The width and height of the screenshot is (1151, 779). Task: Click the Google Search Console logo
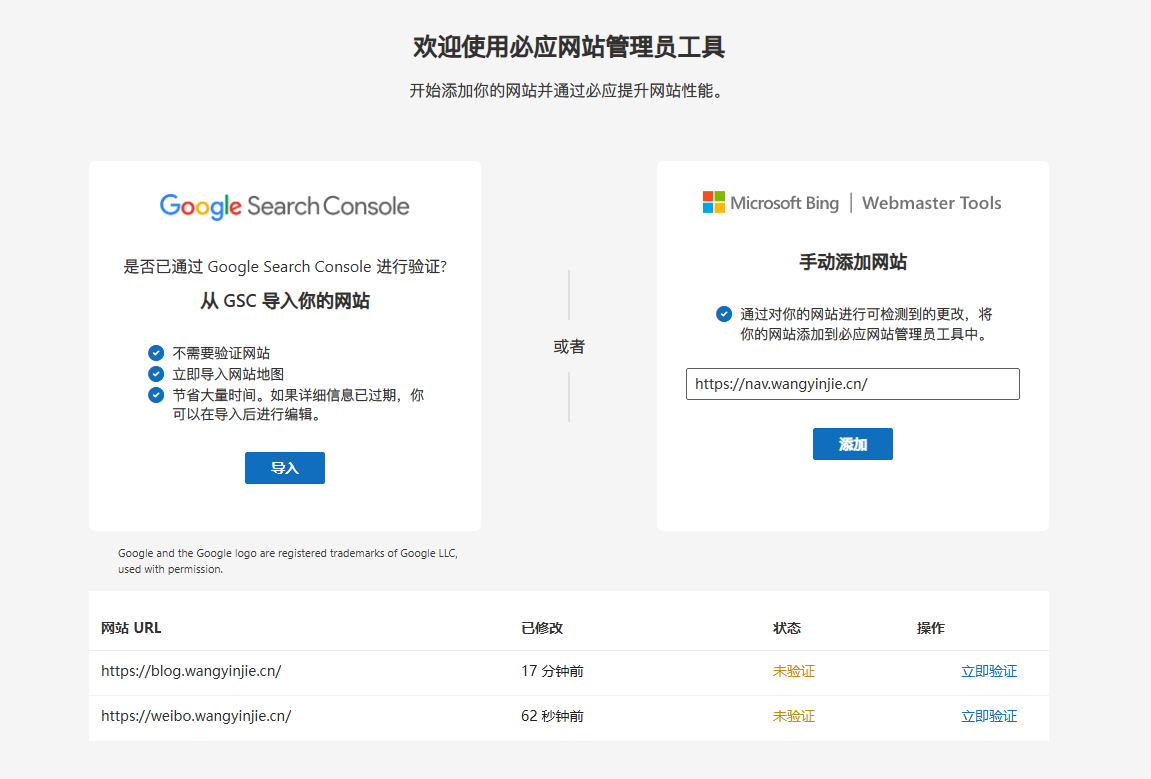(284, 206)
